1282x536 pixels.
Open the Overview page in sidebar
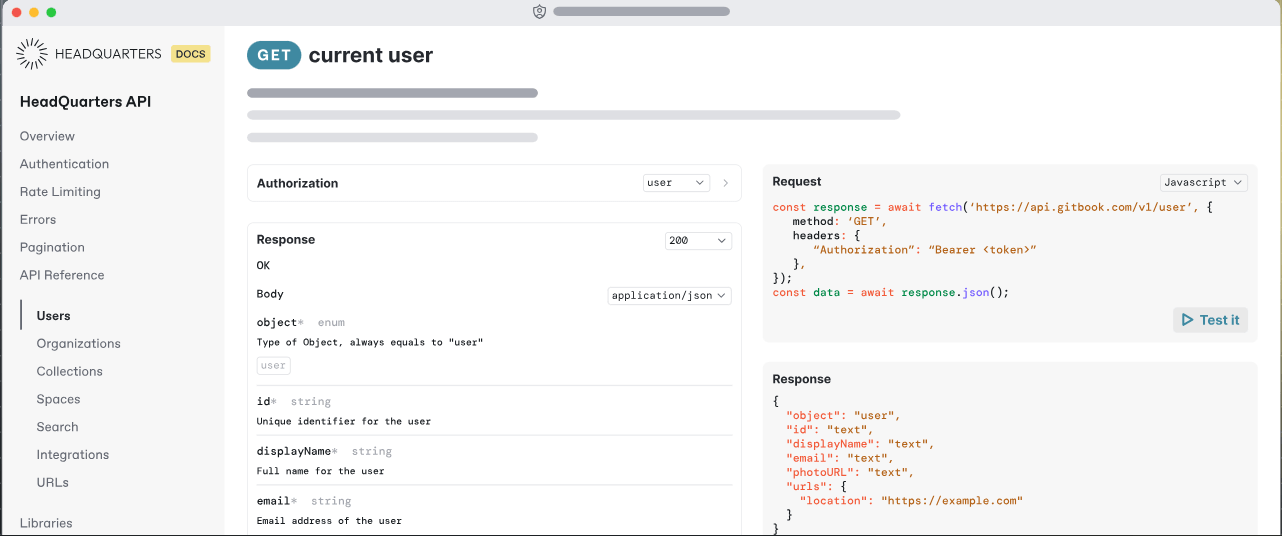pyautogui.click(x=47, y=136)
